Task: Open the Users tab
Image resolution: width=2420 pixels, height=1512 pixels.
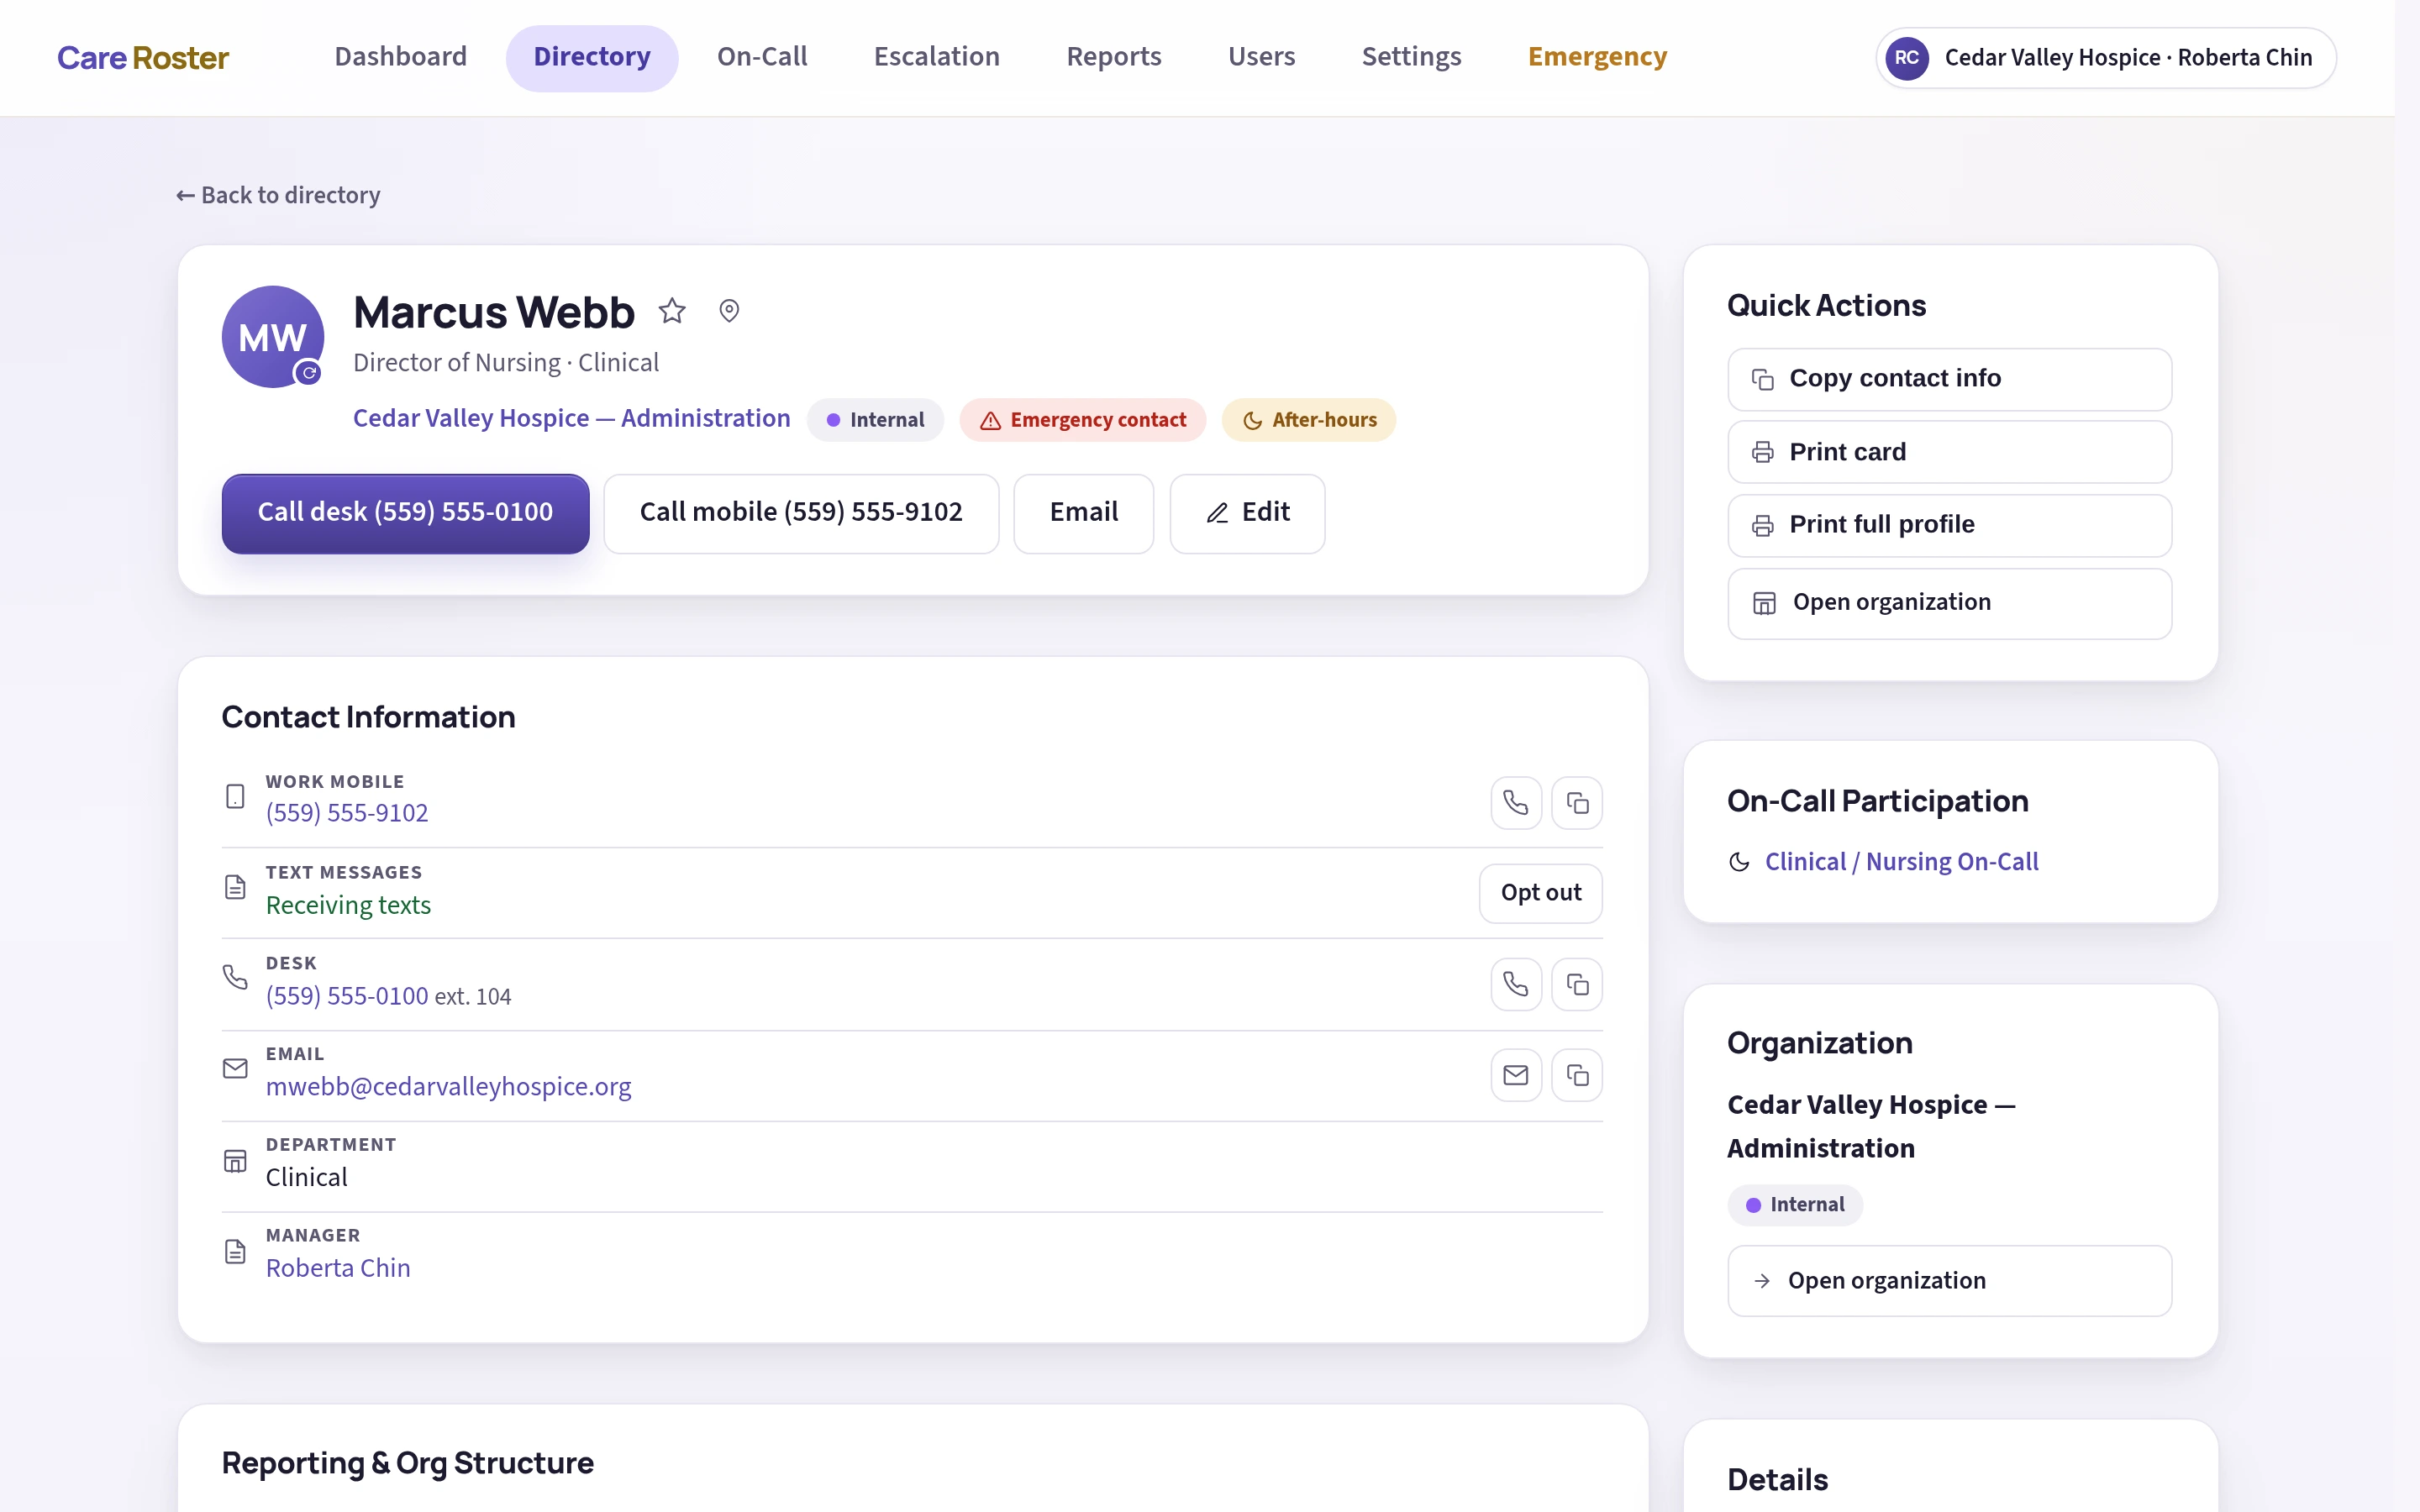Action: tap(1262, 57)
